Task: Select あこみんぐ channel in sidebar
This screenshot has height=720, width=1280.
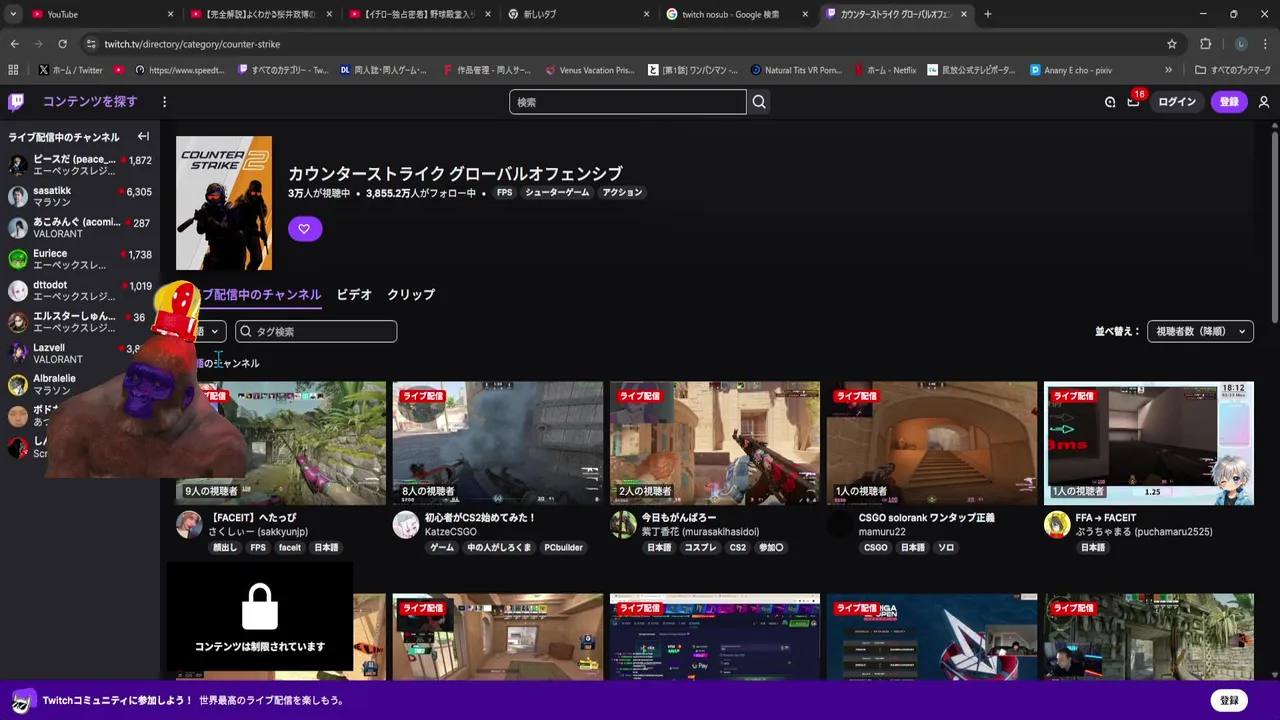Action: point(80,227)
